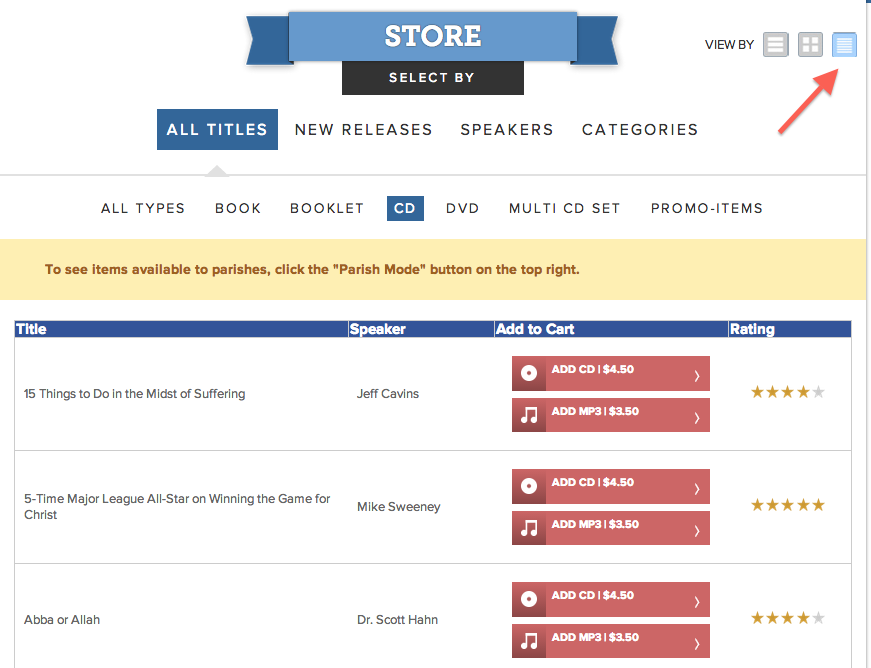The image size is (871, 668).
Task: Click music note icon for Abba or Allah MP3
Action: click(x=529, y=641)
